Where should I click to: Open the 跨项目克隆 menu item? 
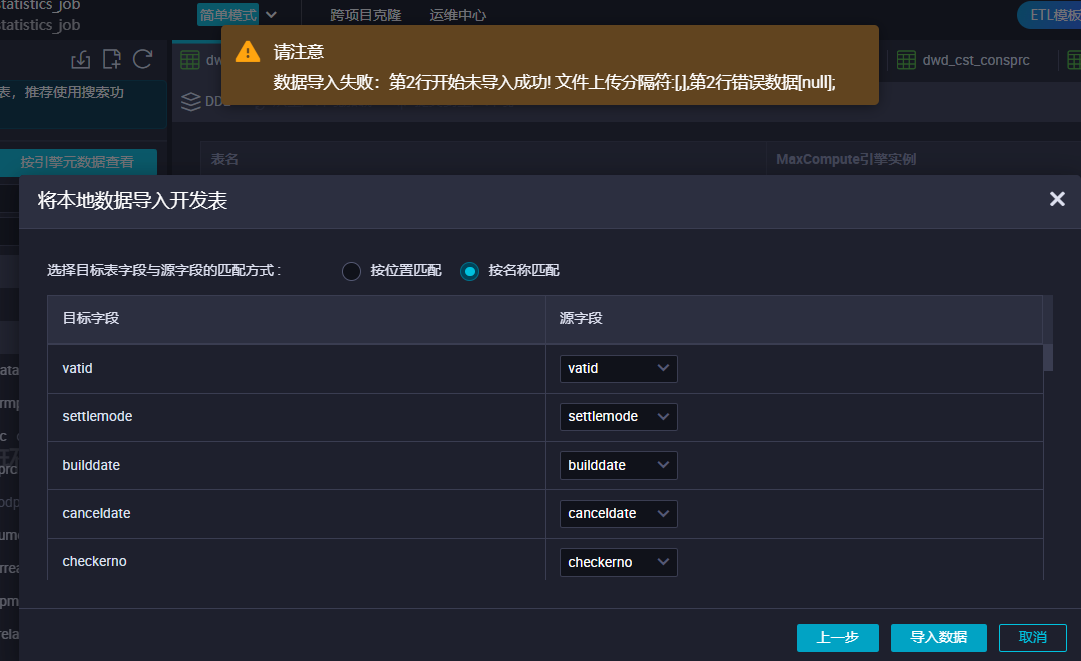[x=365, y=15]
